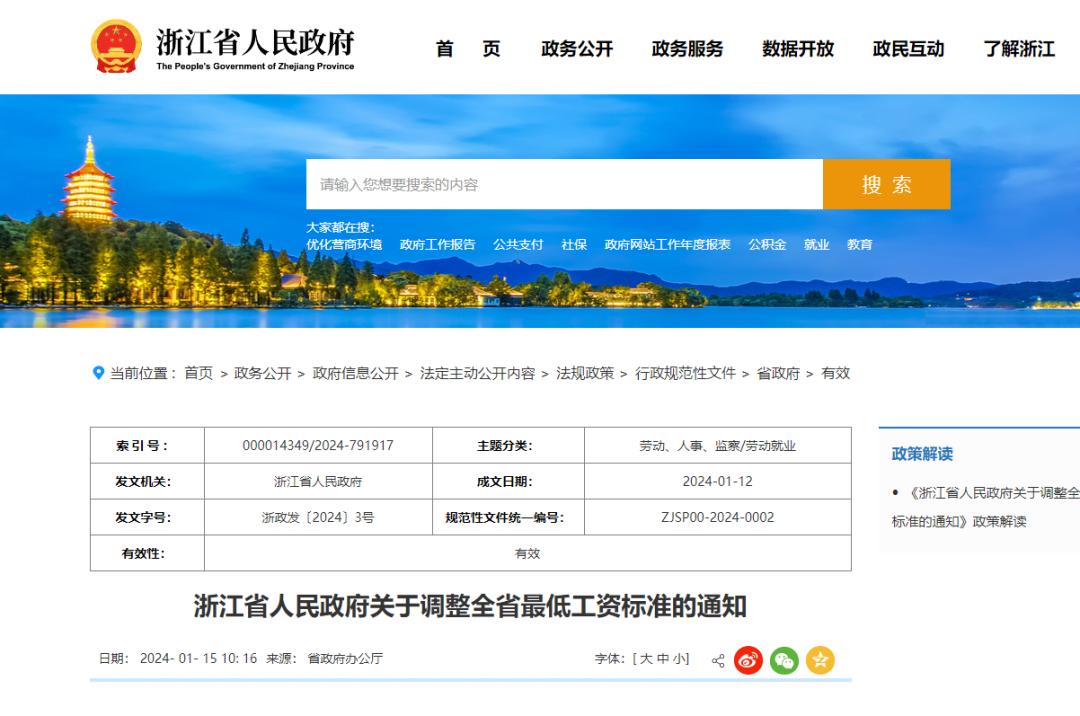Open the 政民互动 navigation menu
Screen dimensions: 1080x716
tap(908, 49)
